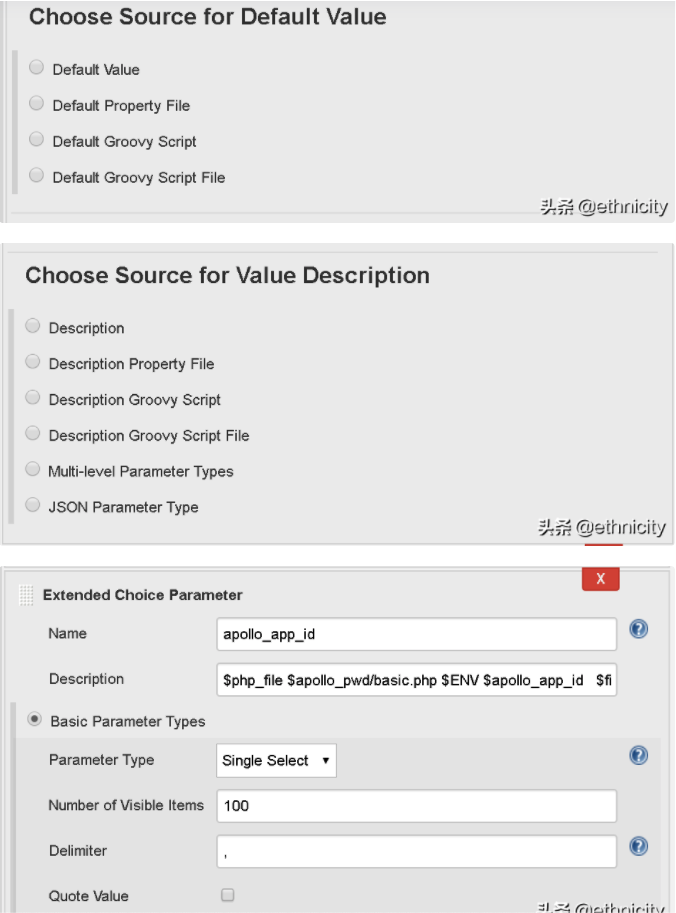Choose the Description Property File option
Screen dimensions: 676x913
pos(32,363)
